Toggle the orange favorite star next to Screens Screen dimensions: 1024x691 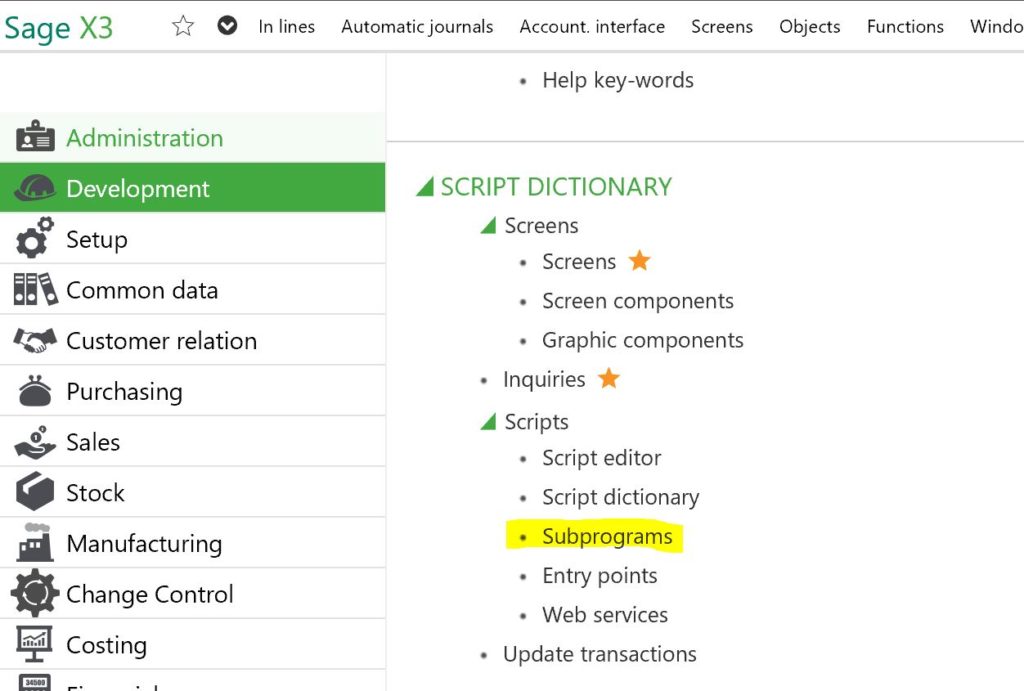pos(640,261)
